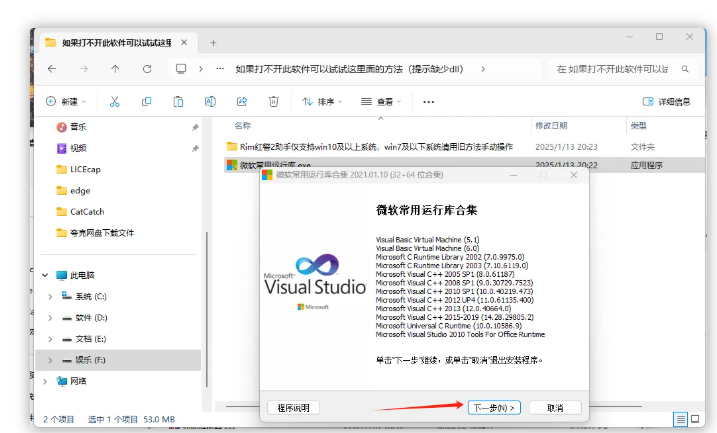Click 取消 in the installer dialog
The width and height of the screenshot is (717, 433).
(555, 407)
